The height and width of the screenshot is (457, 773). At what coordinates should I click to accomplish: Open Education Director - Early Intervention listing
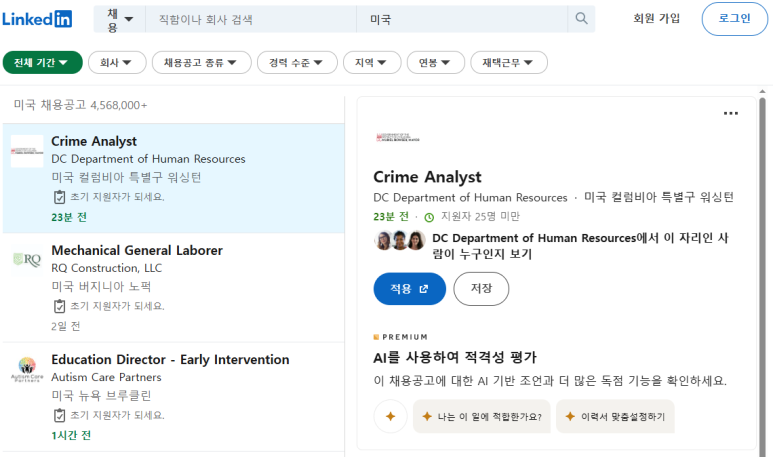[x=170, y=360]
